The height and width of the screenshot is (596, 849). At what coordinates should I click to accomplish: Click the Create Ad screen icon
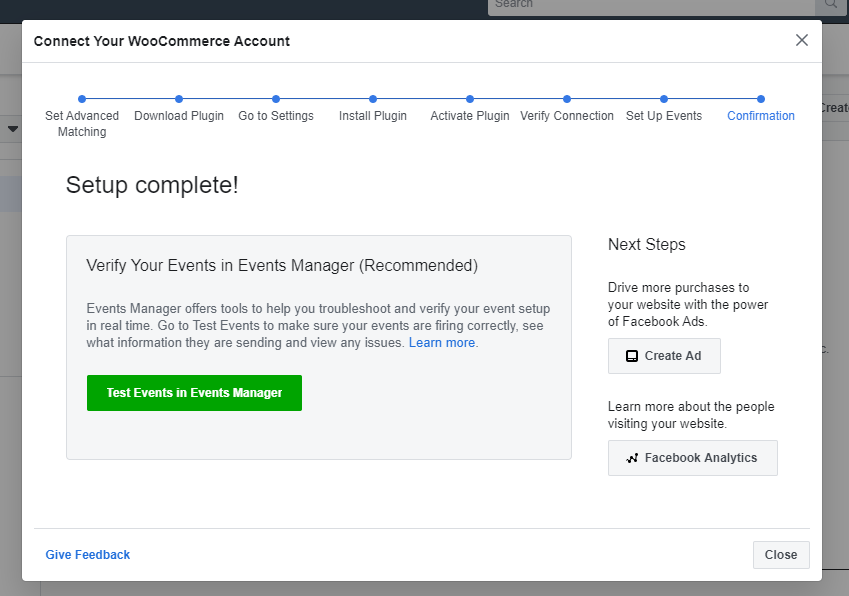click(x=632, y=356)
